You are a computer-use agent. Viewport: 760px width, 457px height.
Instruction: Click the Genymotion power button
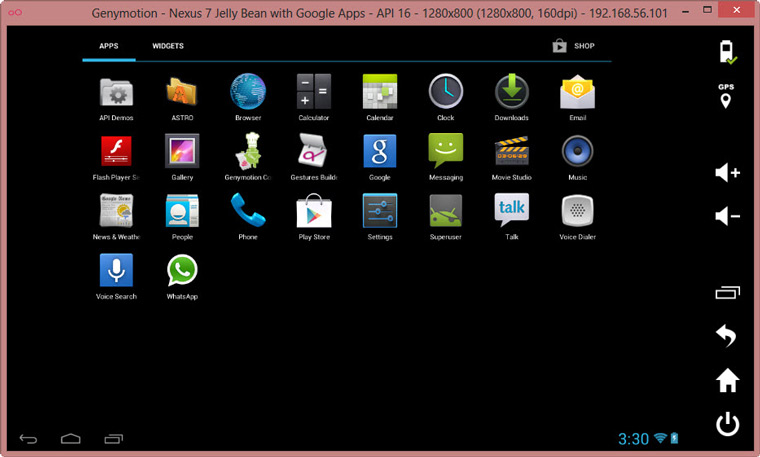click(x=728, y=424)
